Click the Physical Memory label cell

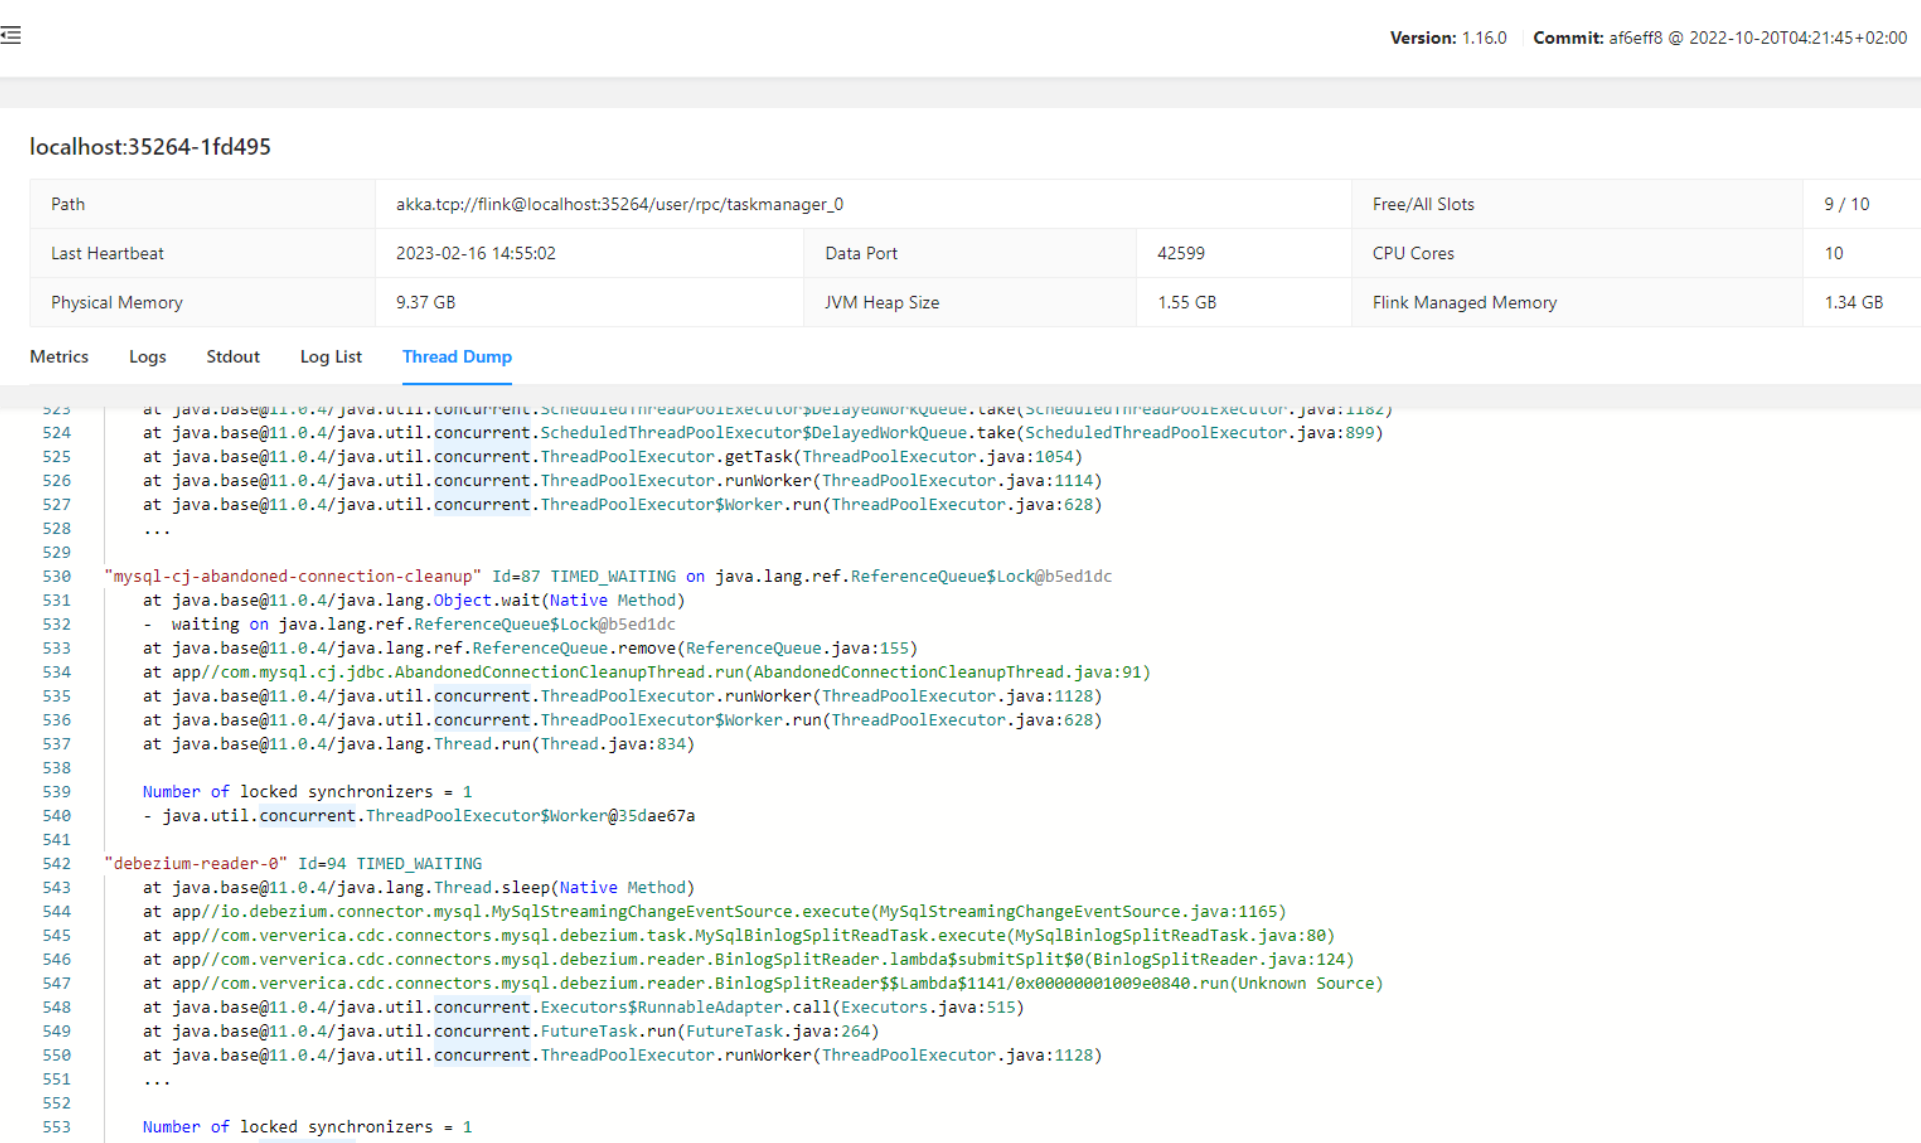coord(203,302)
